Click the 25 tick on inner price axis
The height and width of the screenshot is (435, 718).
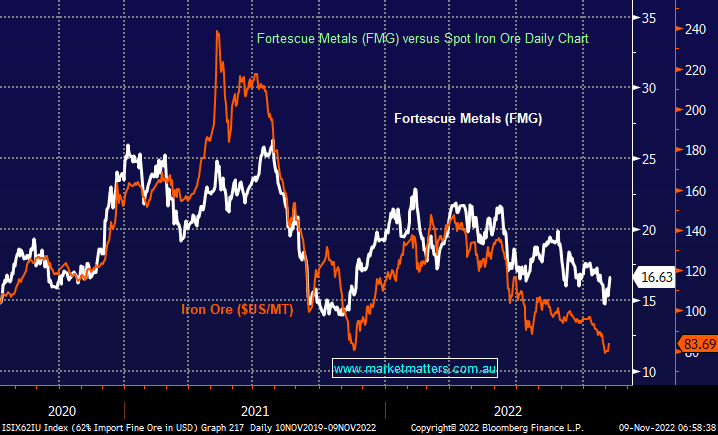[x=649, y=159]
